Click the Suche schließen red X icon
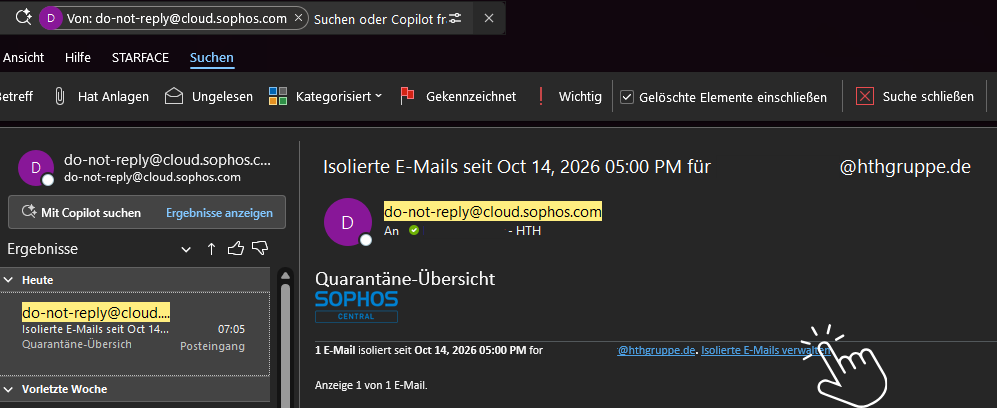The height and width of the screenshot is (408, 997). [865, 97]
